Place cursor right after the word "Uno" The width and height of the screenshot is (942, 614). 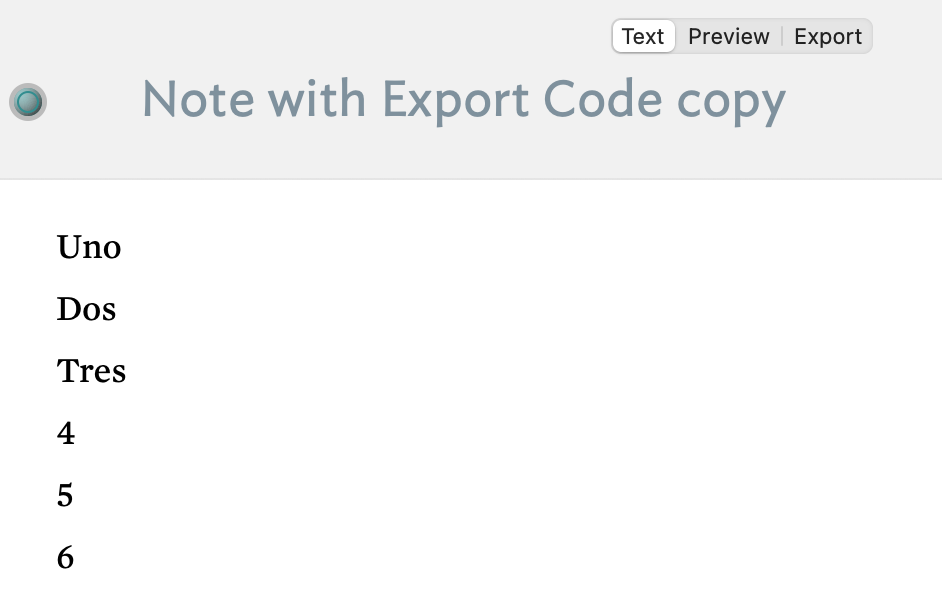pyautogui.click(x=122, y=247)
